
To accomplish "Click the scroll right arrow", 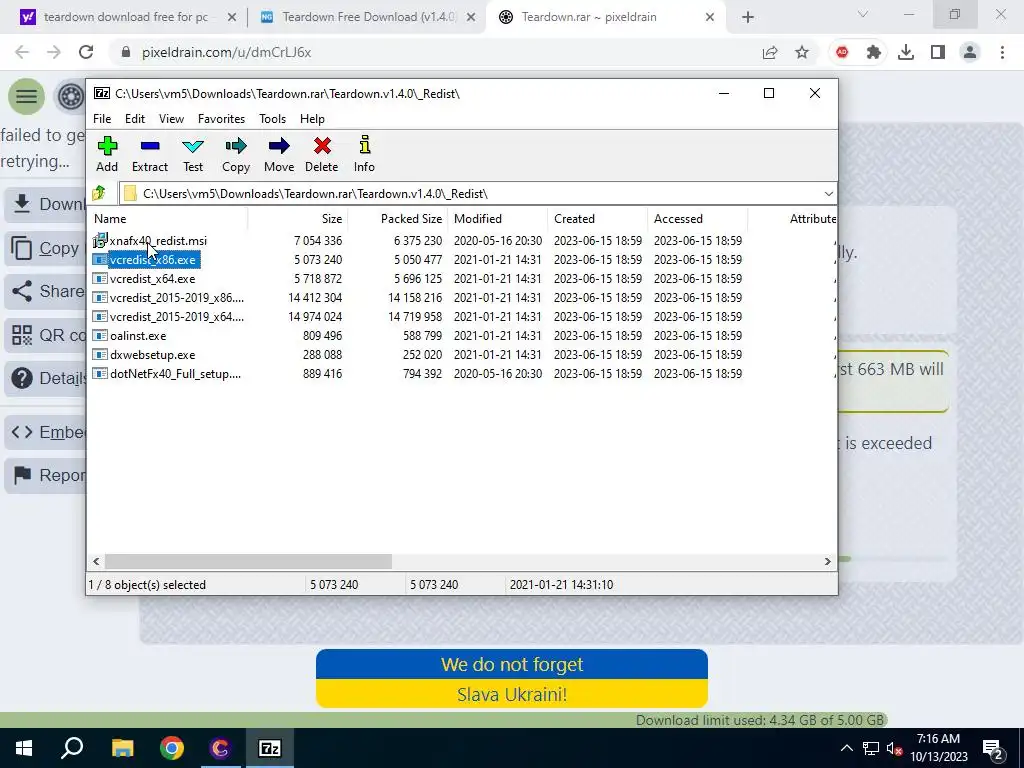I will tap(827, 562).
